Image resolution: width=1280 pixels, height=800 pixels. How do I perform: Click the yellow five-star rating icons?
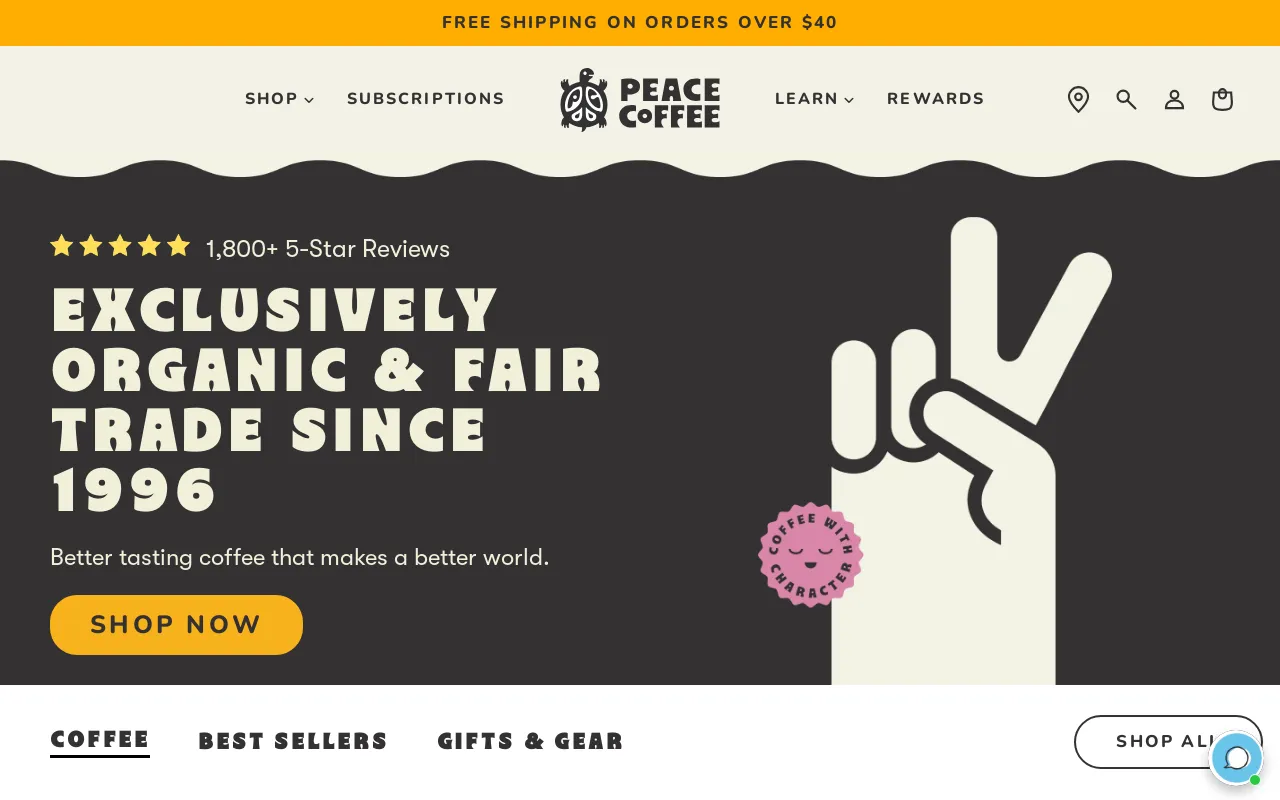point(120,246)
